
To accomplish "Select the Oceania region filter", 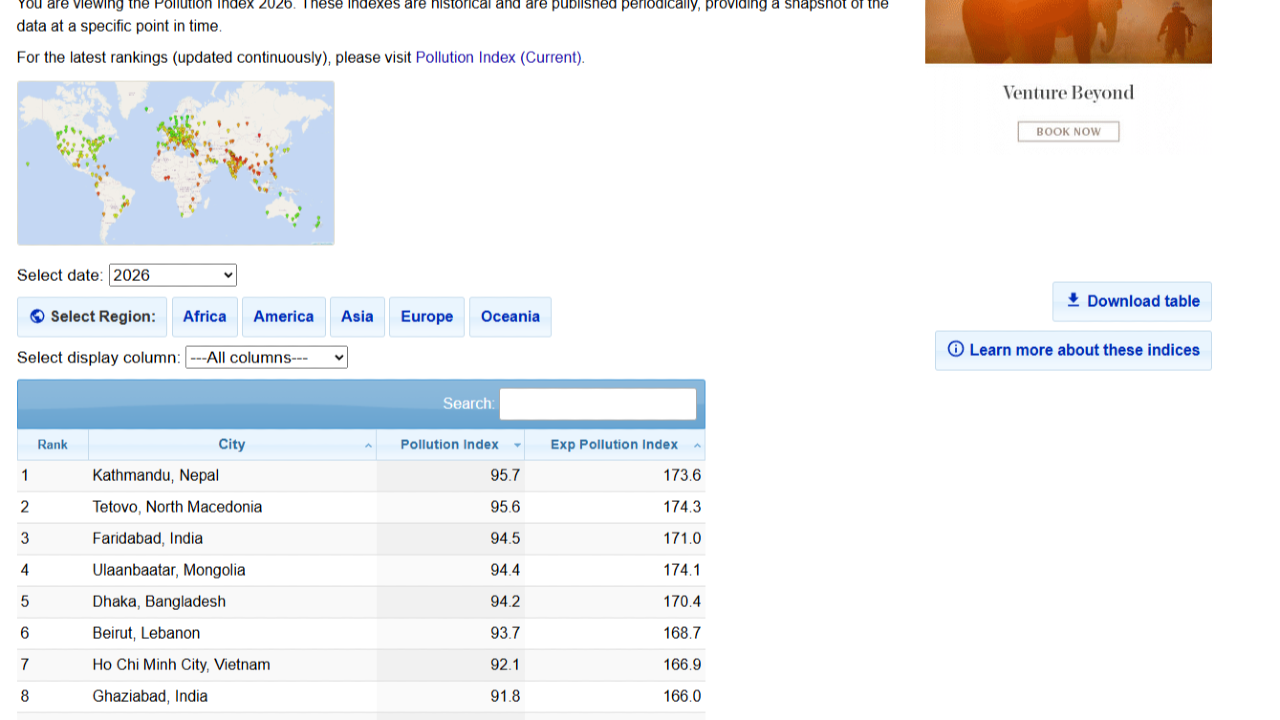I will (510, 316).
